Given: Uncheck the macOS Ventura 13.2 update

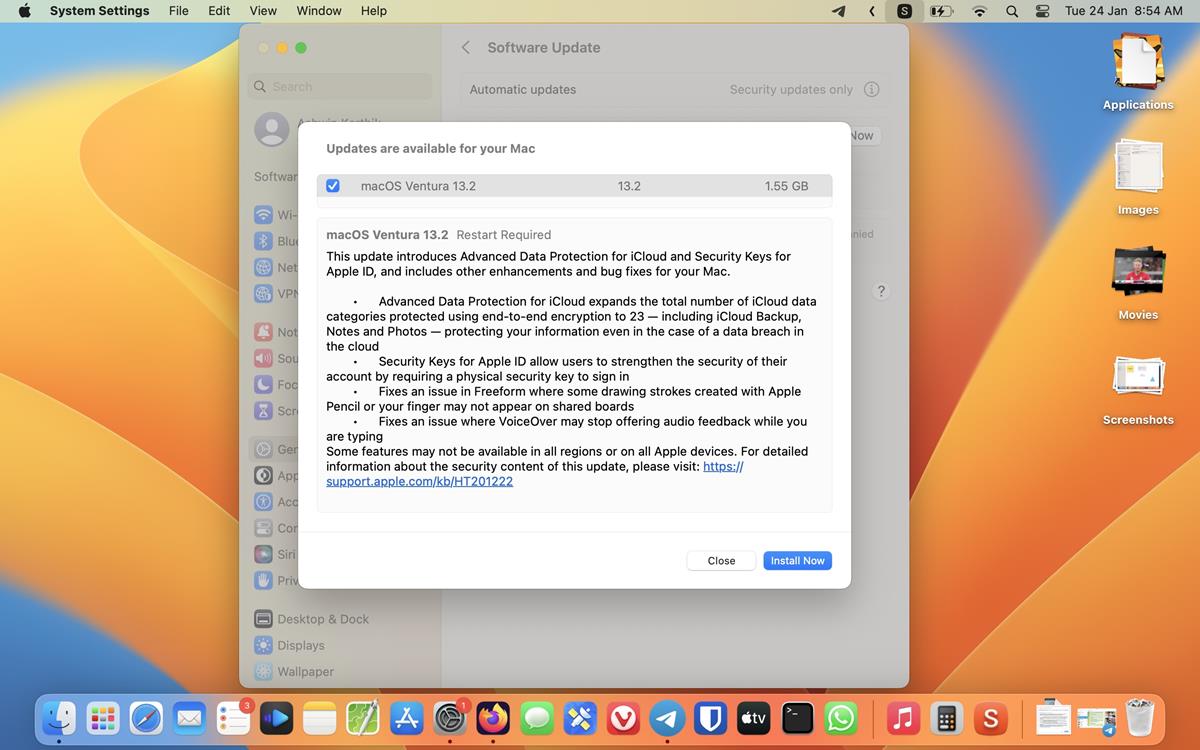Looking at the screenshot, I should [332, 185].
